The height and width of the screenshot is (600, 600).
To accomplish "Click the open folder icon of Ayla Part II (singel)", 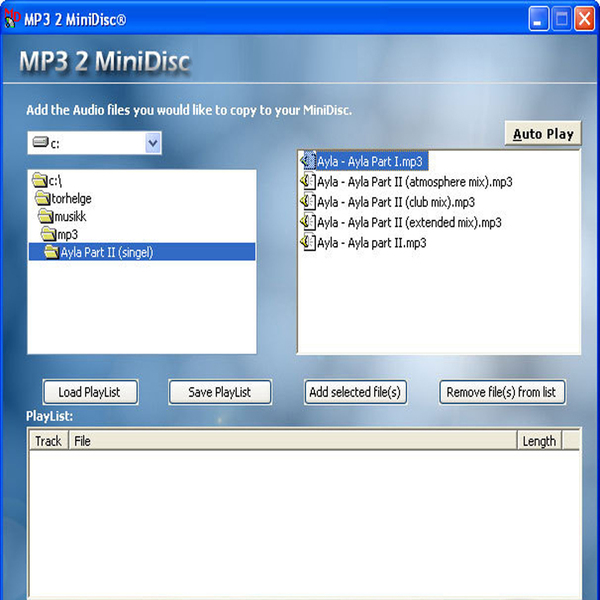I will point(52,252).
